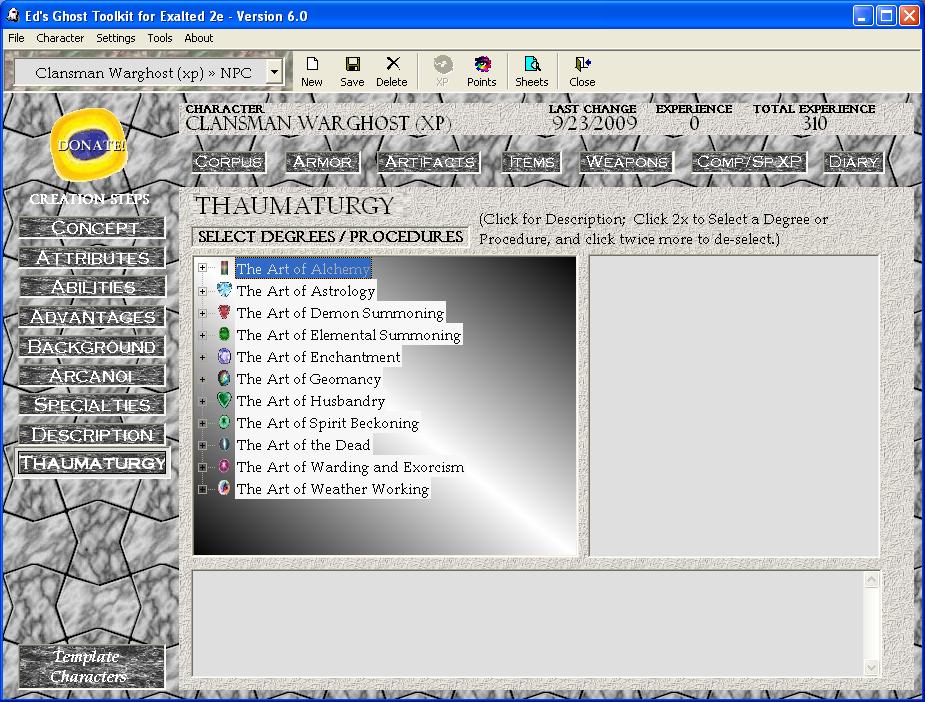
Task: Switch to the Comp/Sp XP tab
Action: point(749,162)
